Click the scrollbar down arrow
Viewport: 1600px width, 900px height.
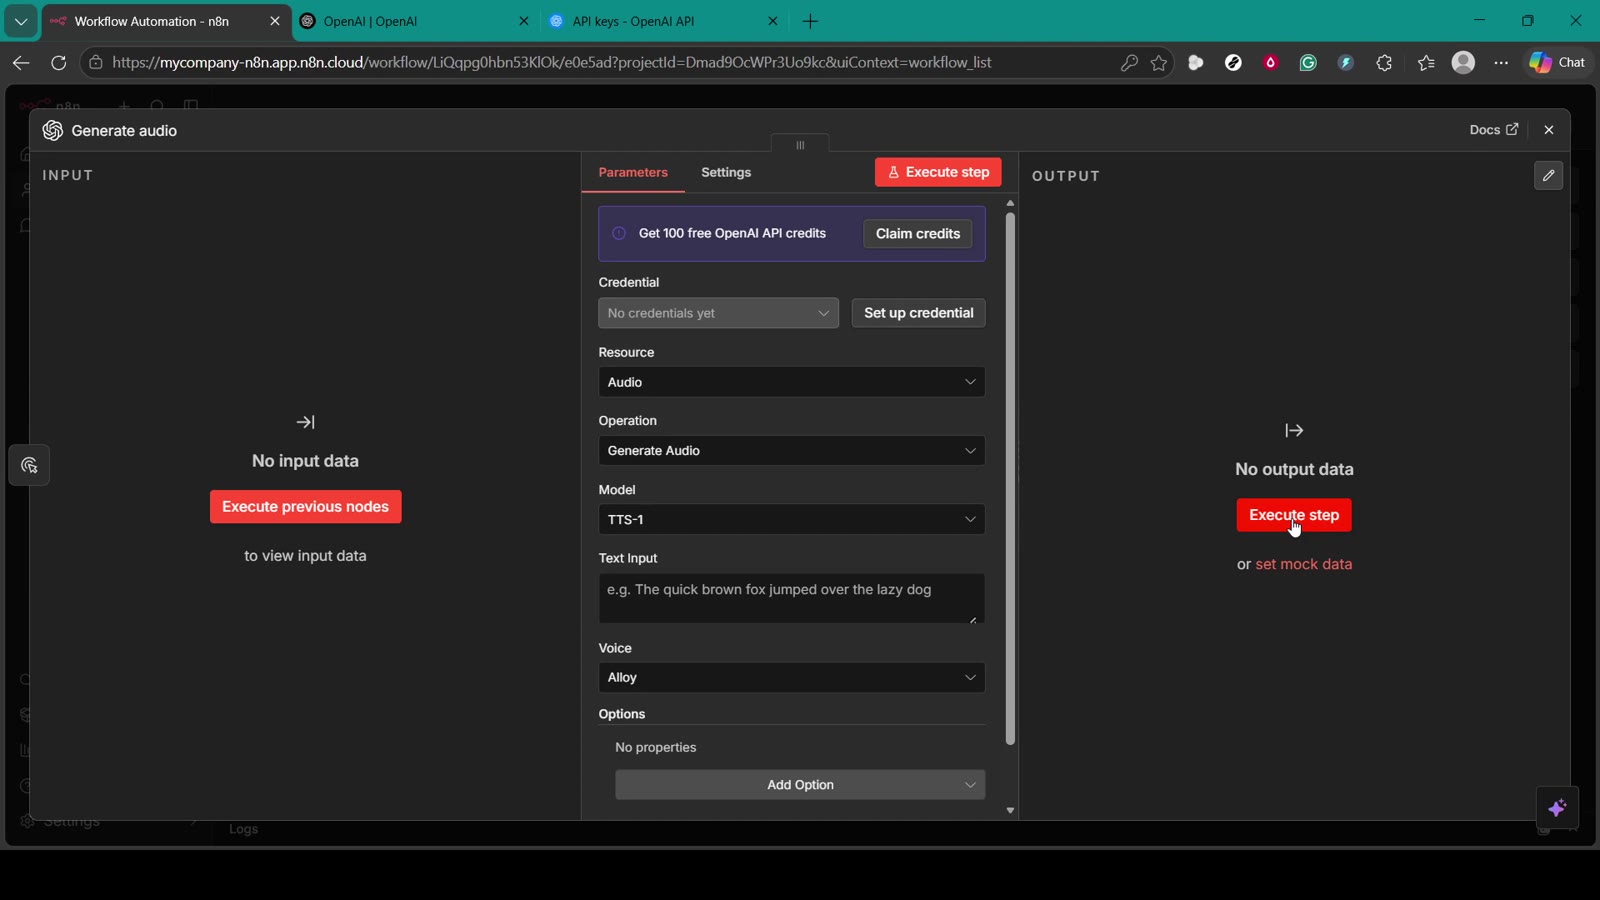pos(1010,811)
